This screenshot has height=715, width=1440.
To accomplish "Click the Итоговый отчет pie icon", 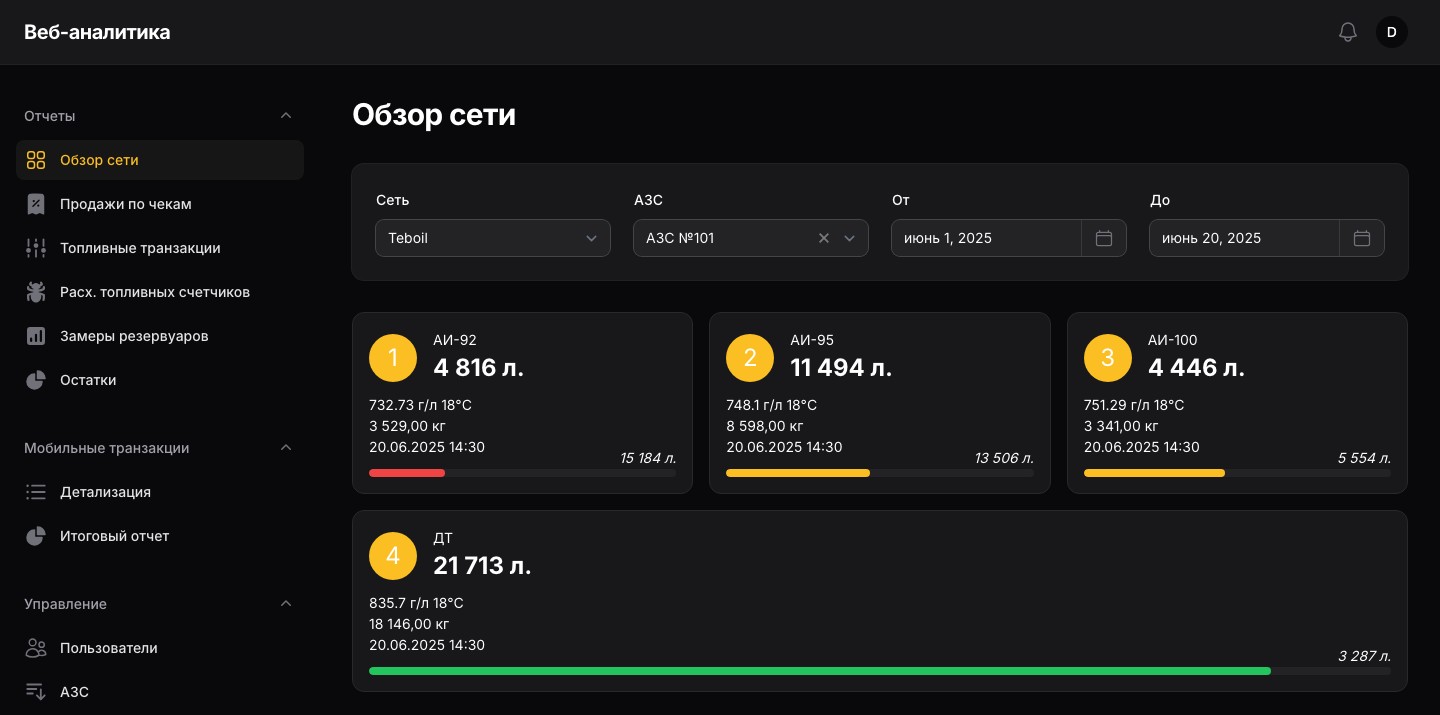I will tap(36, 536).
